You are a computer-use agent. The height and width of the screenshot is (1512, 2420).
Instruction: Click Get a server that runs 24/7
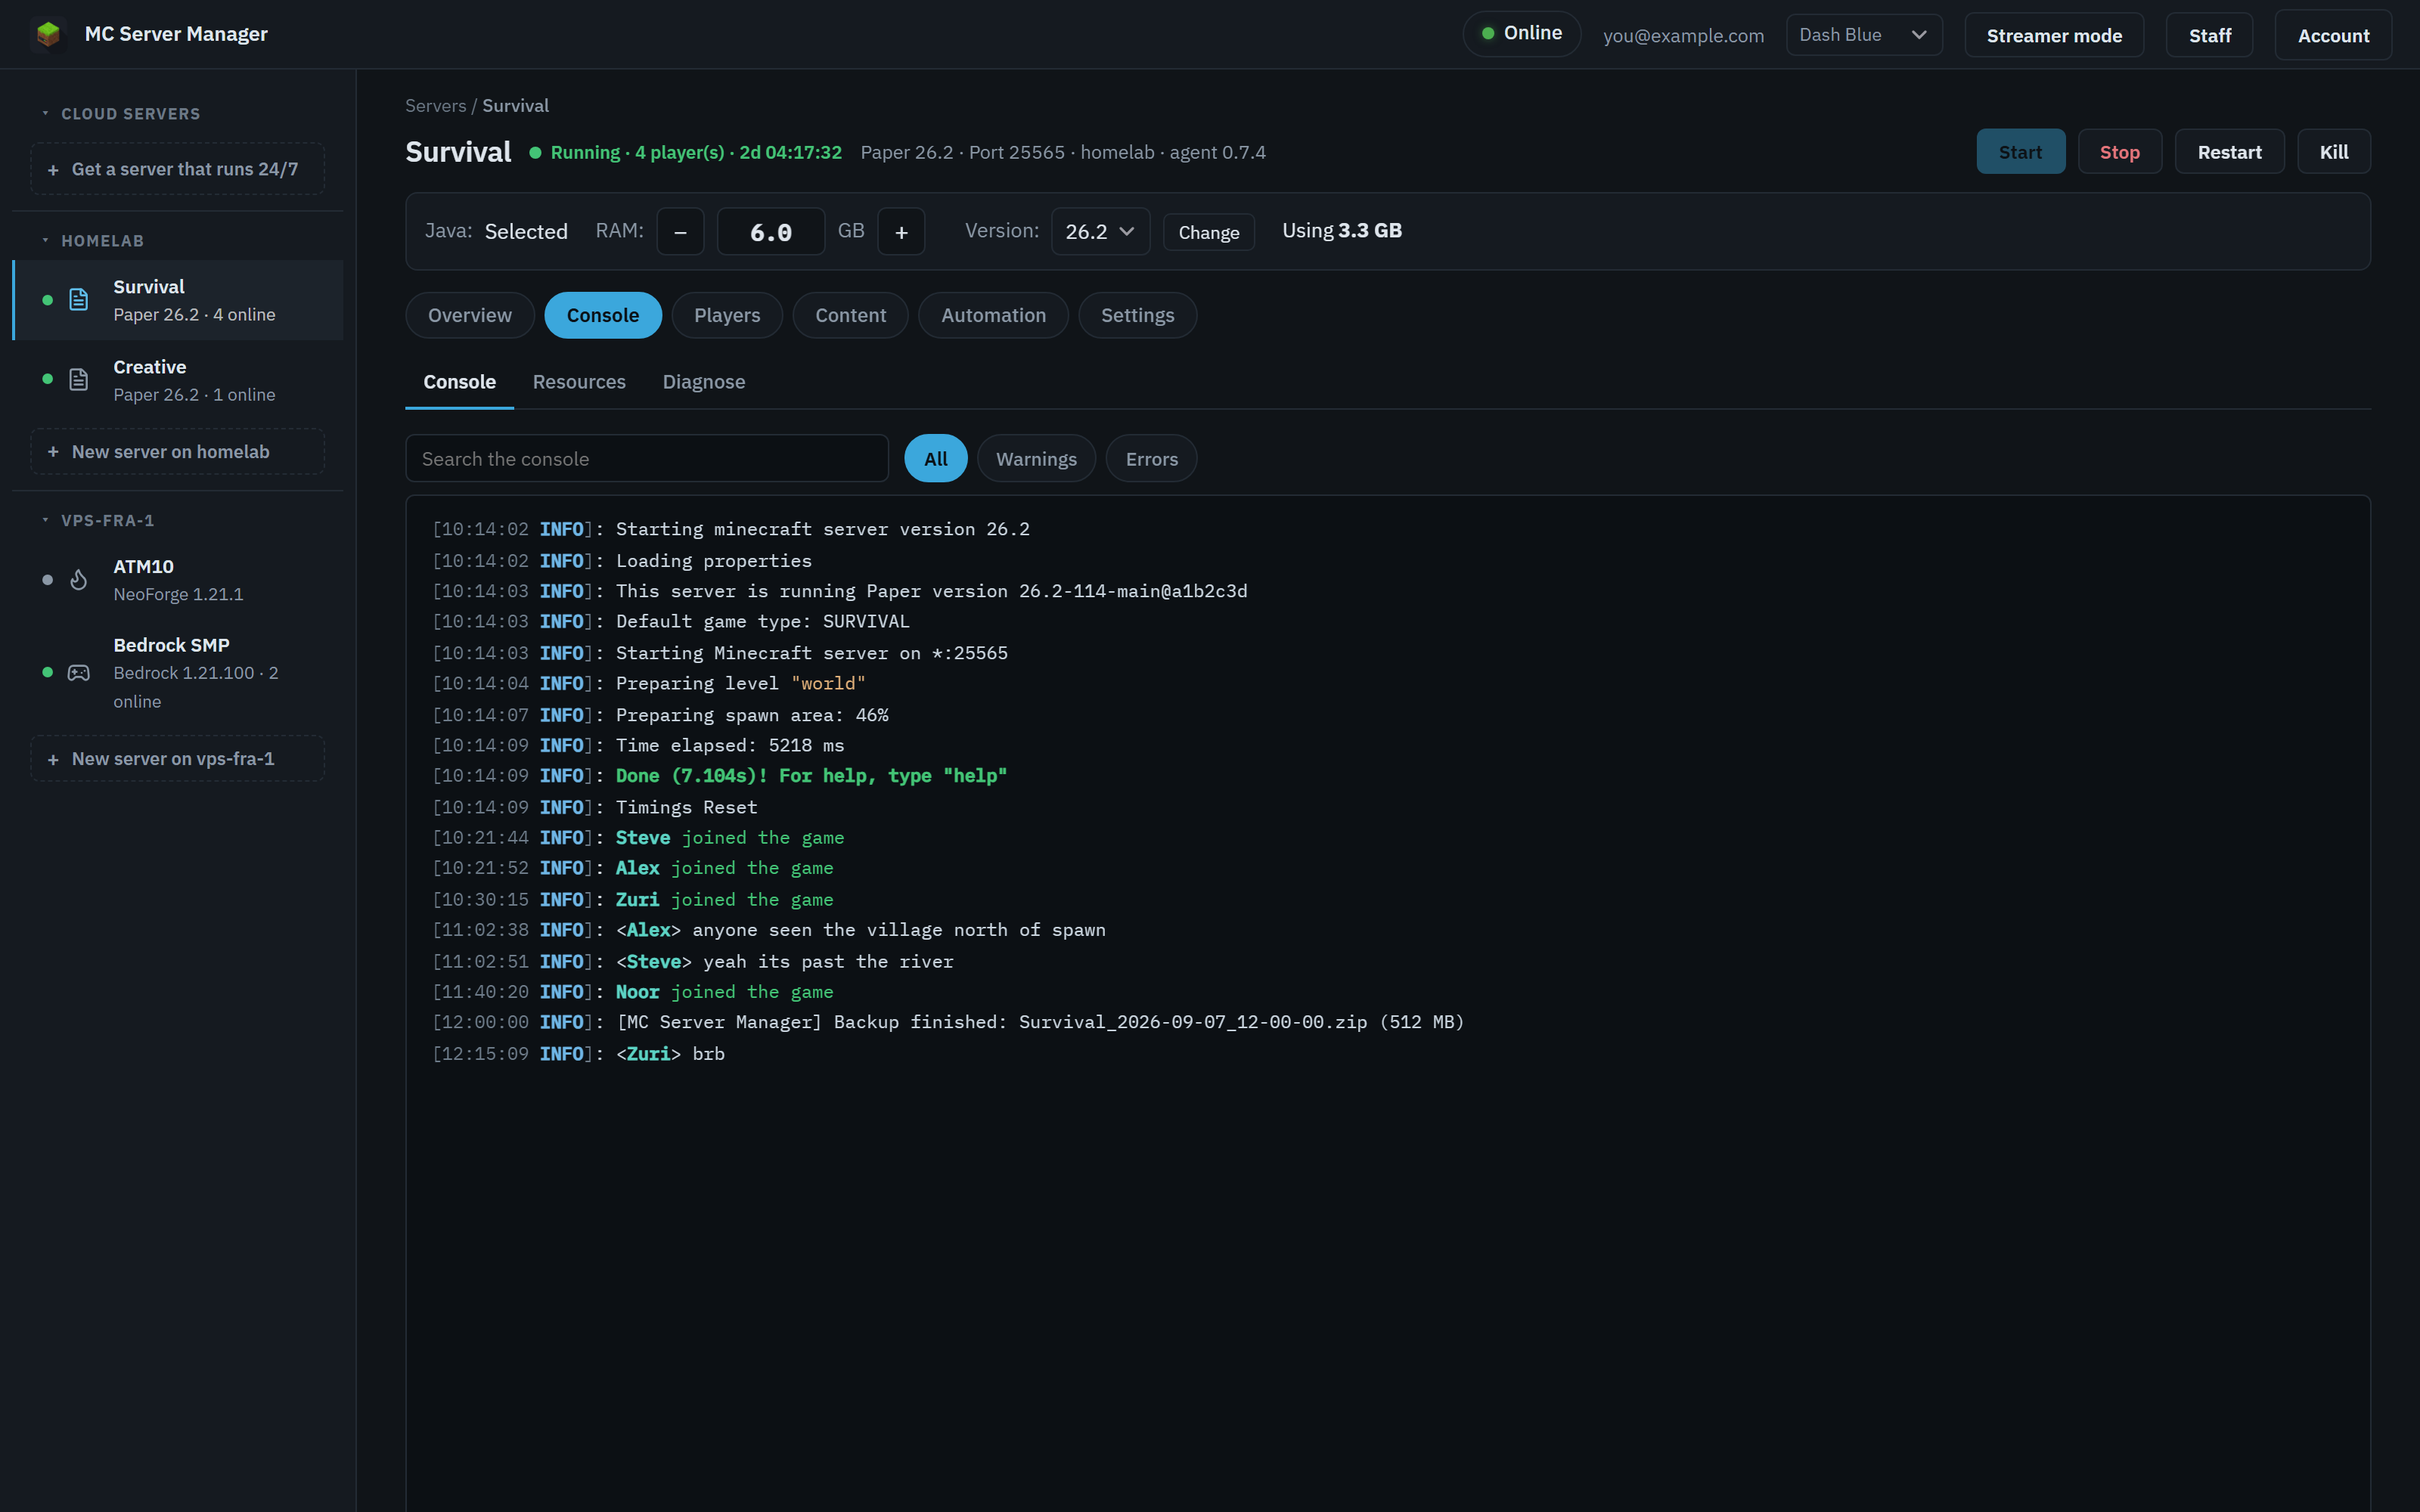point(177,169)
